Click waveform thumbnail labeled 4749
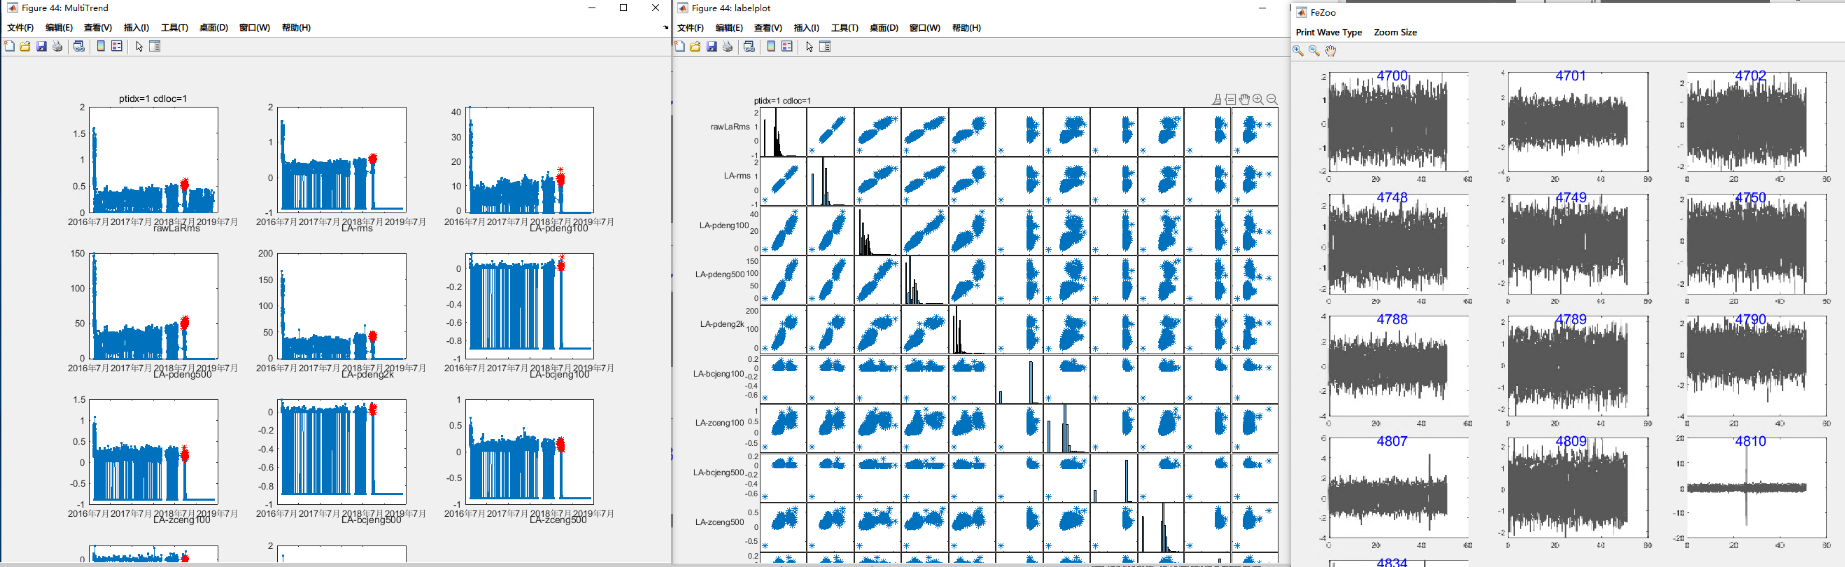 coord(1577,244)
